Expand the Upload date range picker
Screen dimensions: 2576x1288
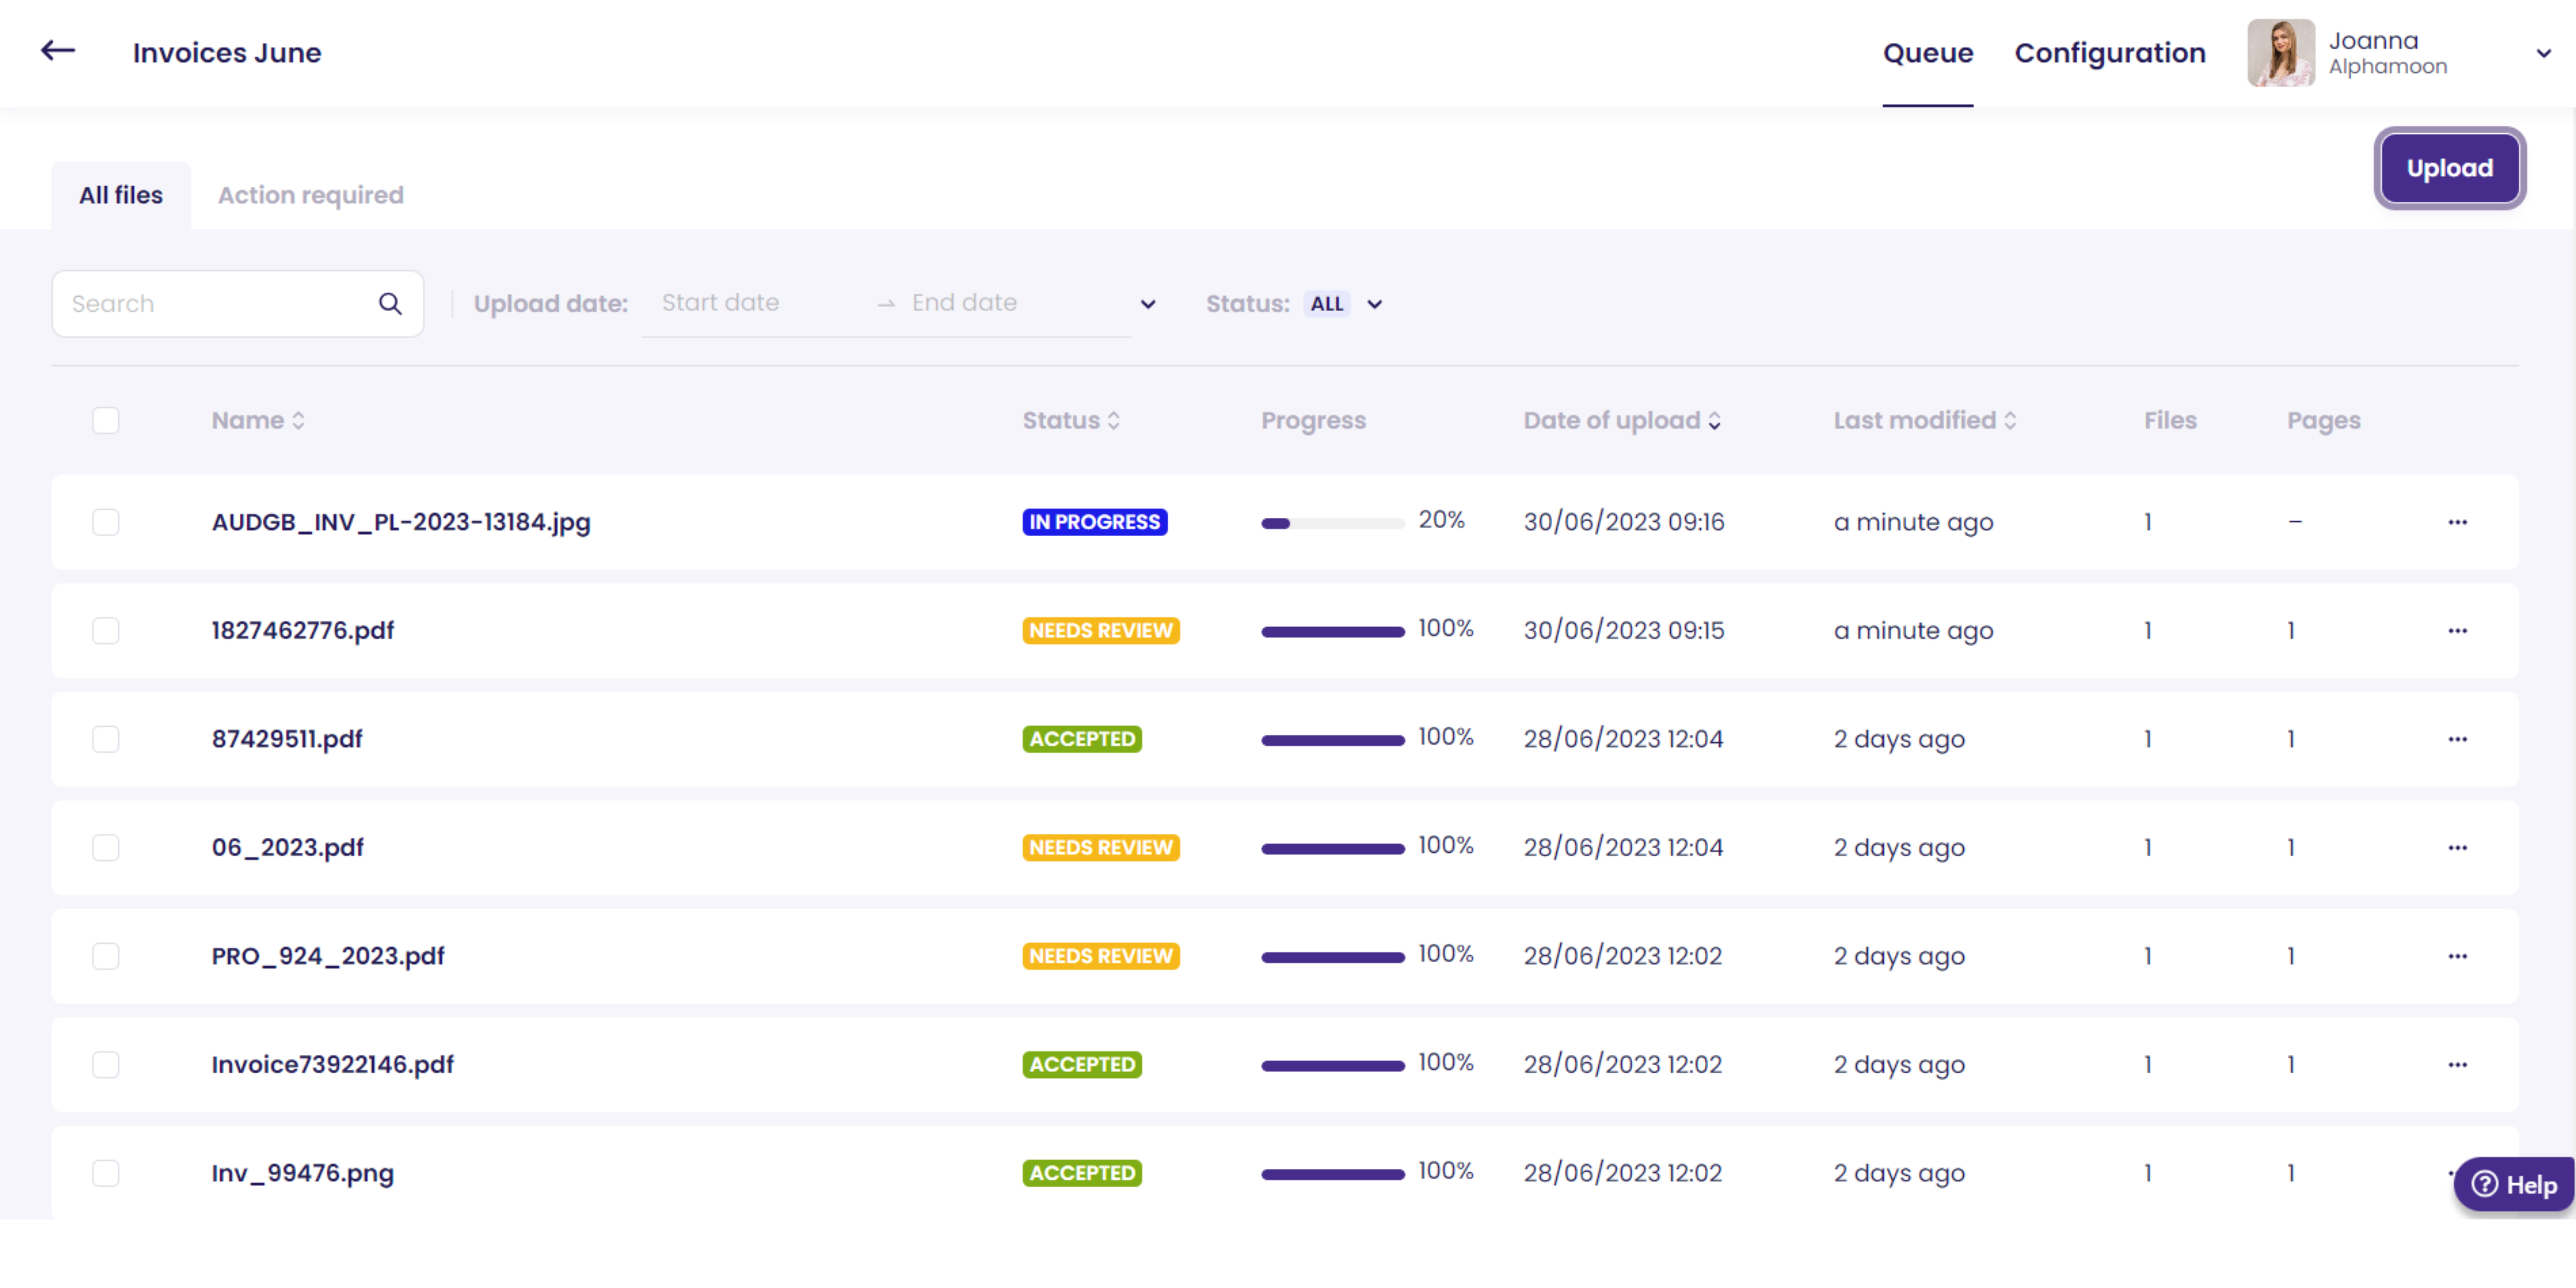coord(1147,304)
